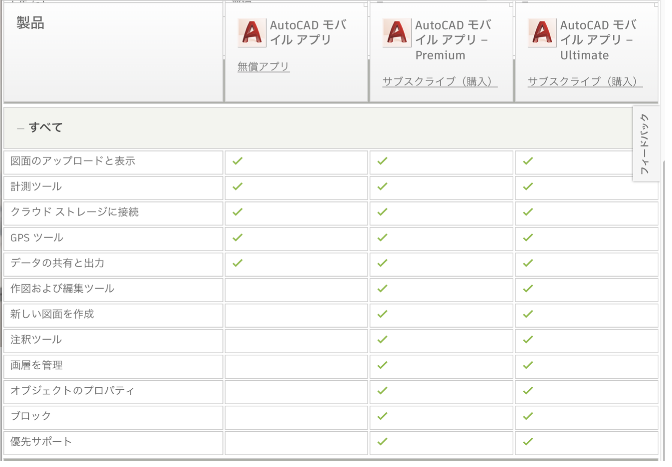Click the AutoCAD モバイル アプリ – Premium title
The height and width of the screenshot is (467, 672).
coord(453,40)
